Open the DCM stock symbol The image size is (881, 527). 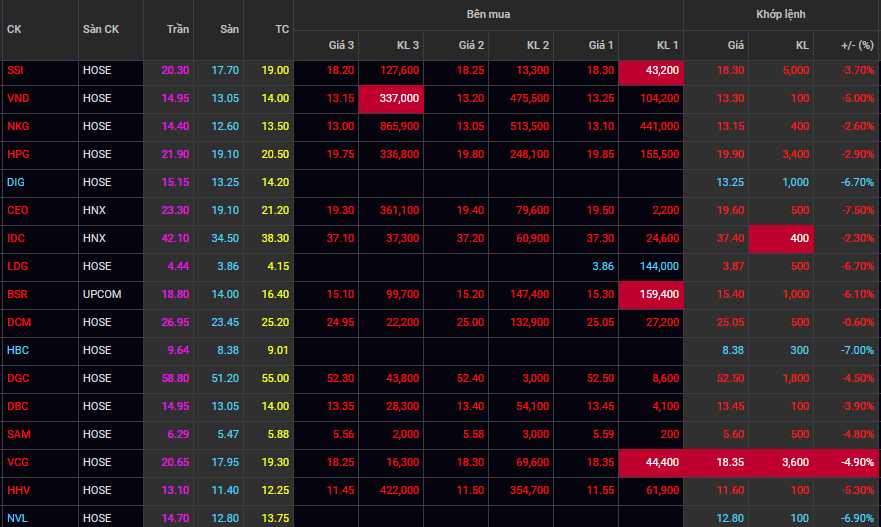[19, 322]
